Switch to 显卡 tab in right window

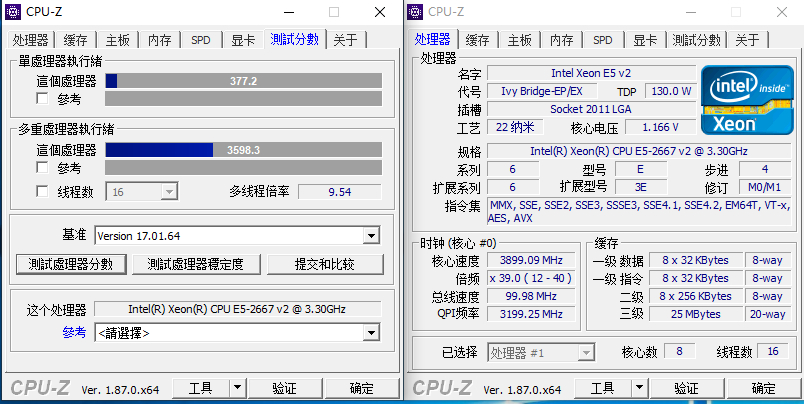(645, 40)
